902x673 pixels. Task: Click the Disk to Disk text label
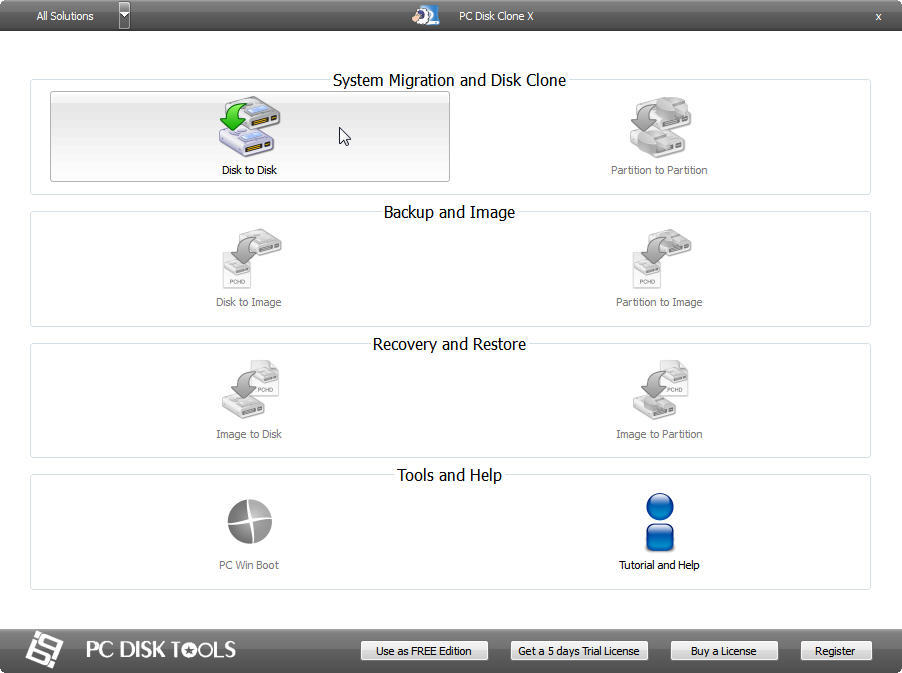pos(249,170)
